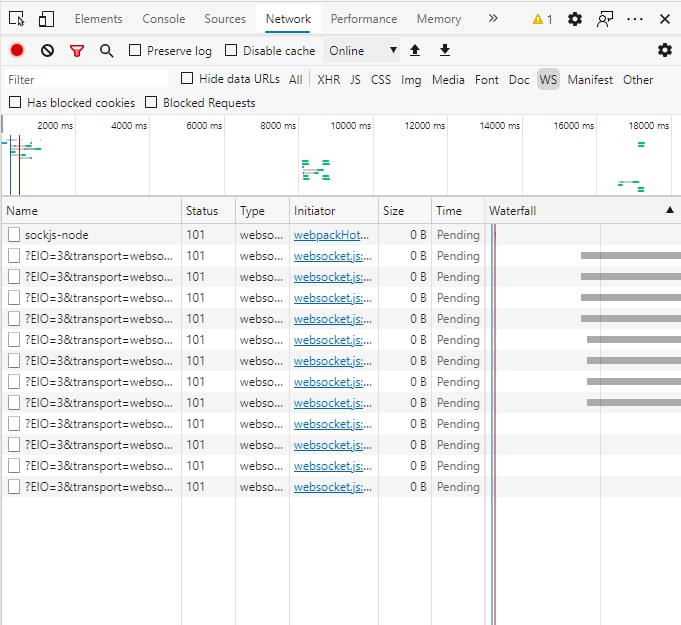Switch to the Console tab
Screen dimensions: 681x625
pyautogui.click(x=163, y=19)
